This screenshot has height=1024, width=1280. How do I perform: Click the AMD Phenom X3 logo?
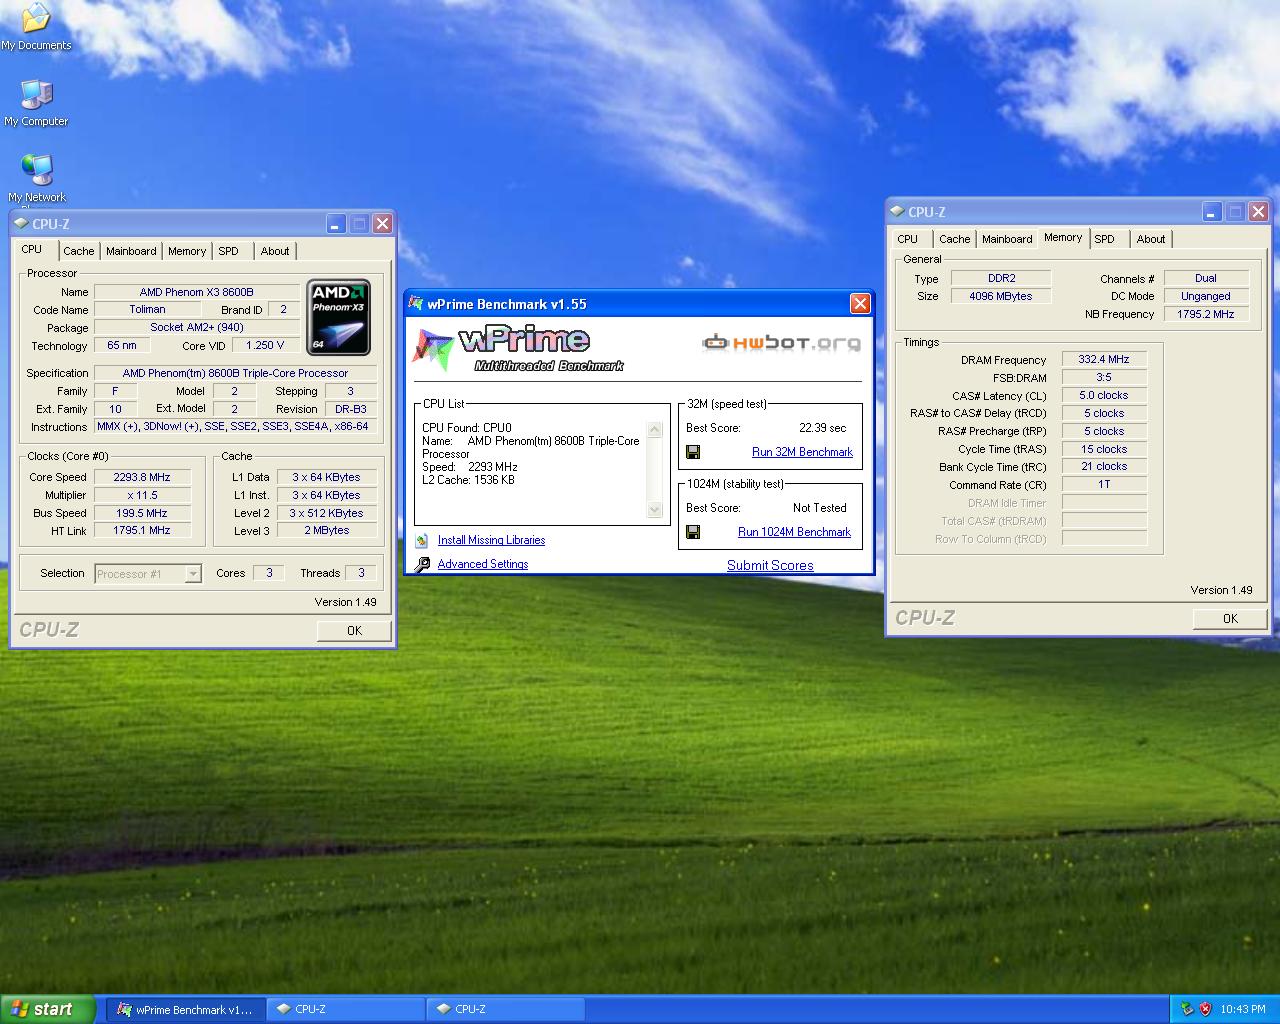(338, 317)
